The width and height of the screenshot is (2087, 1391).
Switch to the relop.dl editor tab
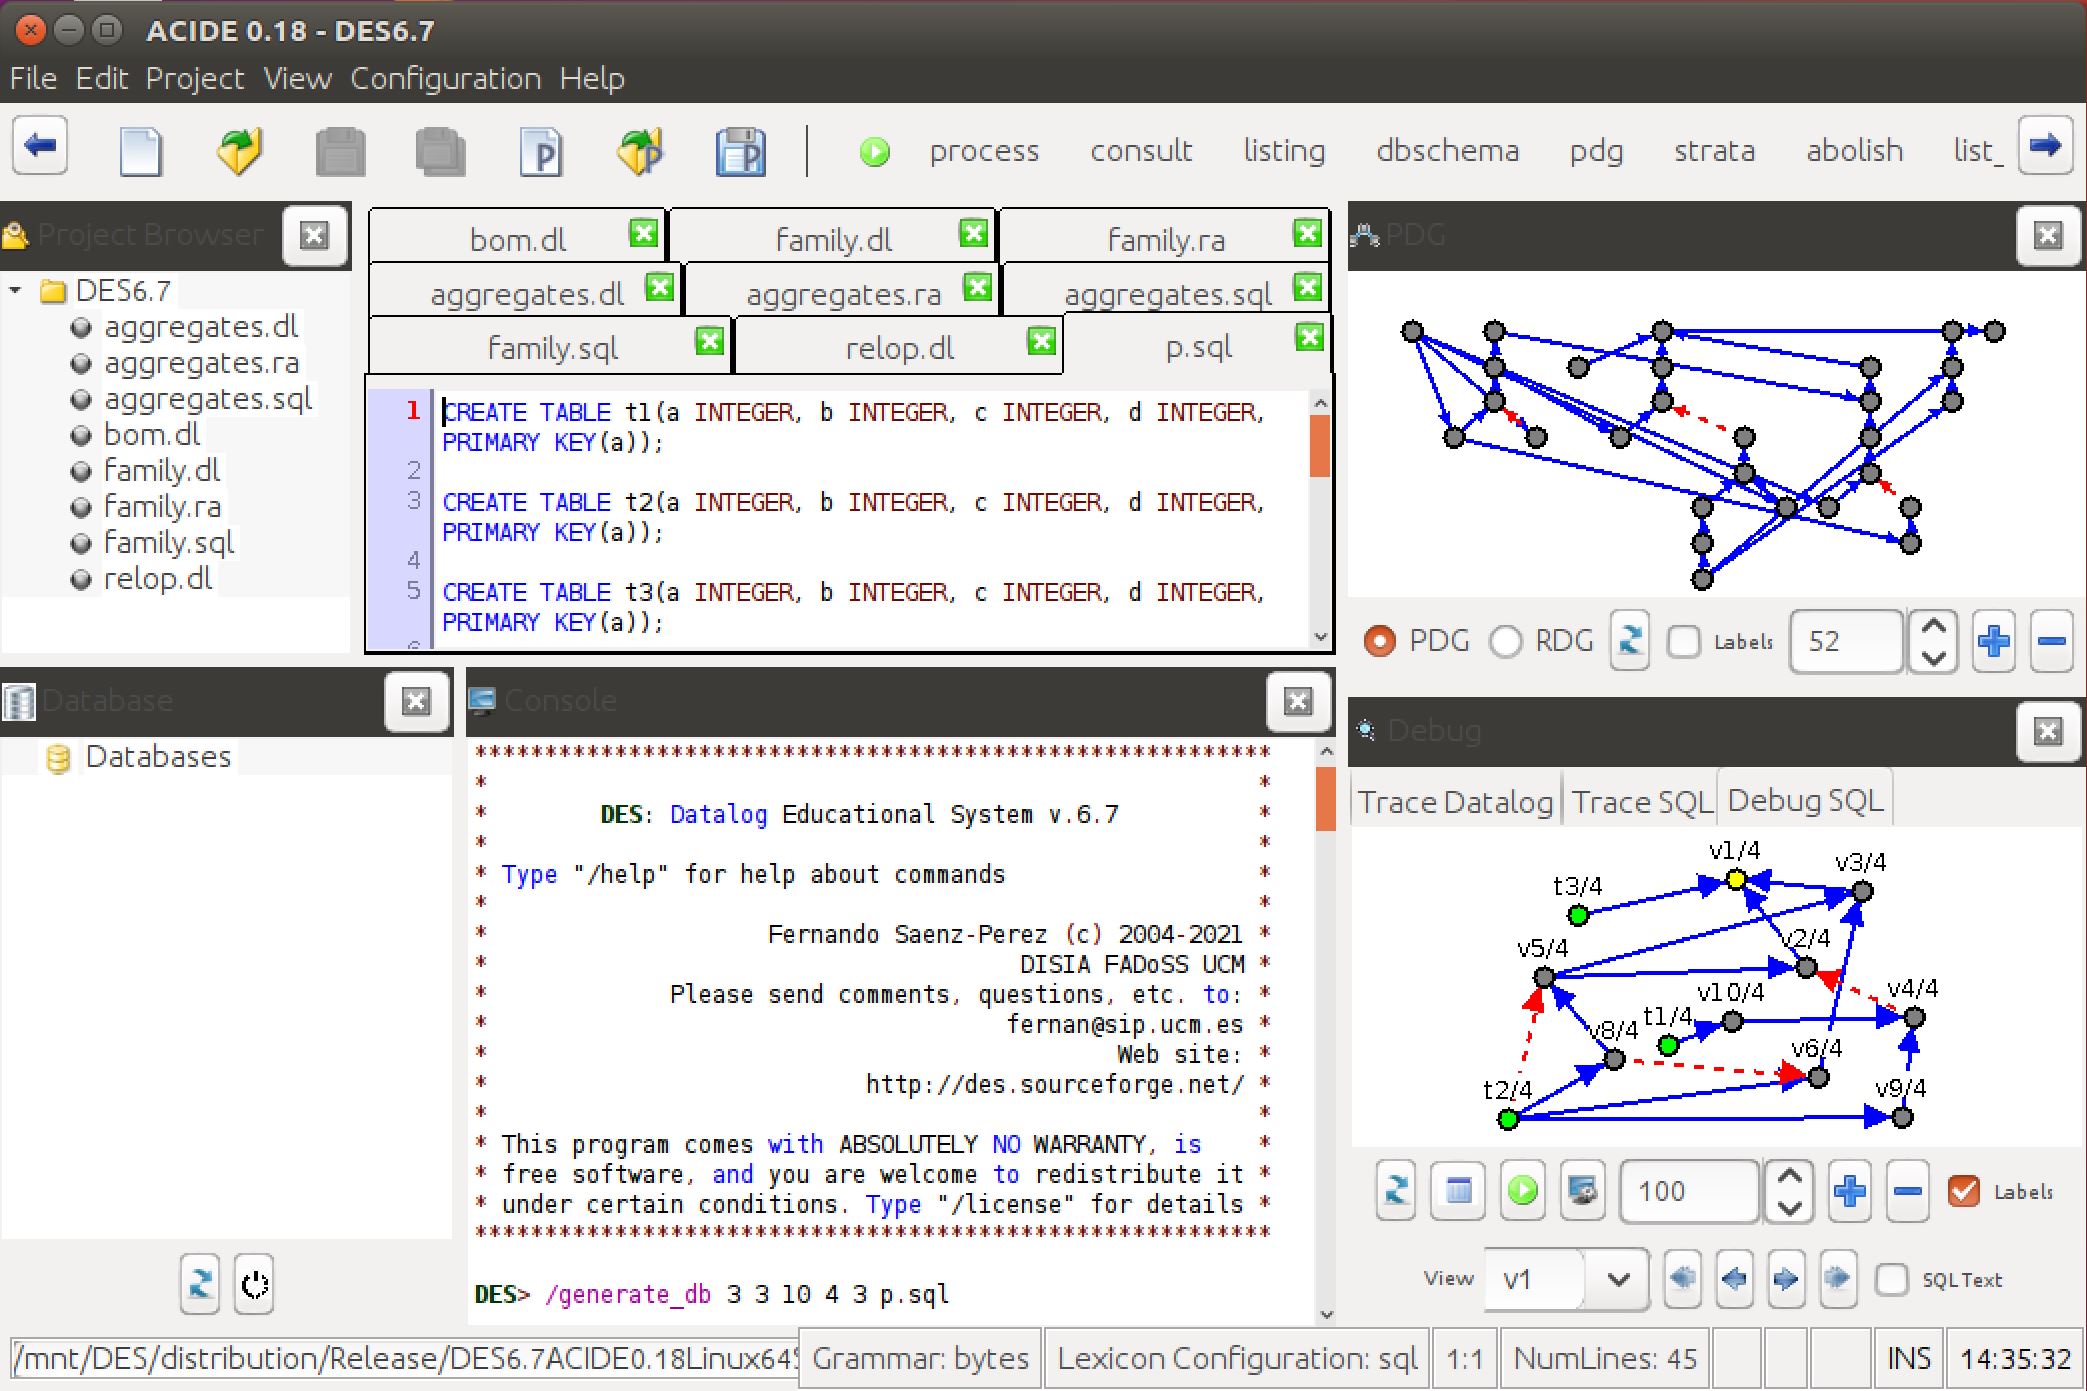pyautogui.click(x=899, y=347)
